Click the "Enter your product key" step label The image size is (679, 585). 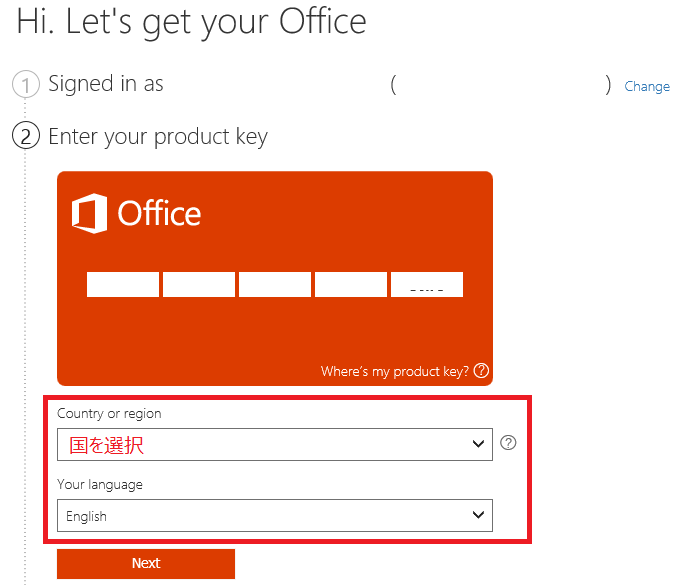(158, 136)
